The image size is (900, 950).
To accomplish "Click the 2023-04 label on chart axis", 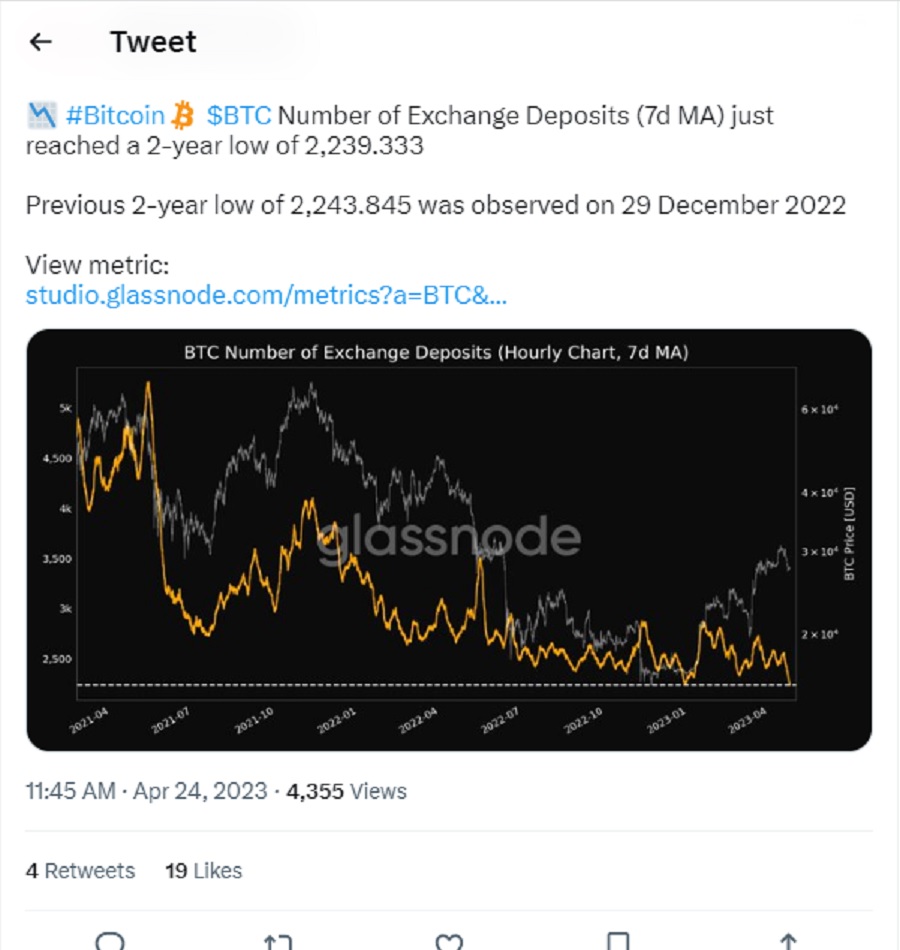I will point(747,720).
